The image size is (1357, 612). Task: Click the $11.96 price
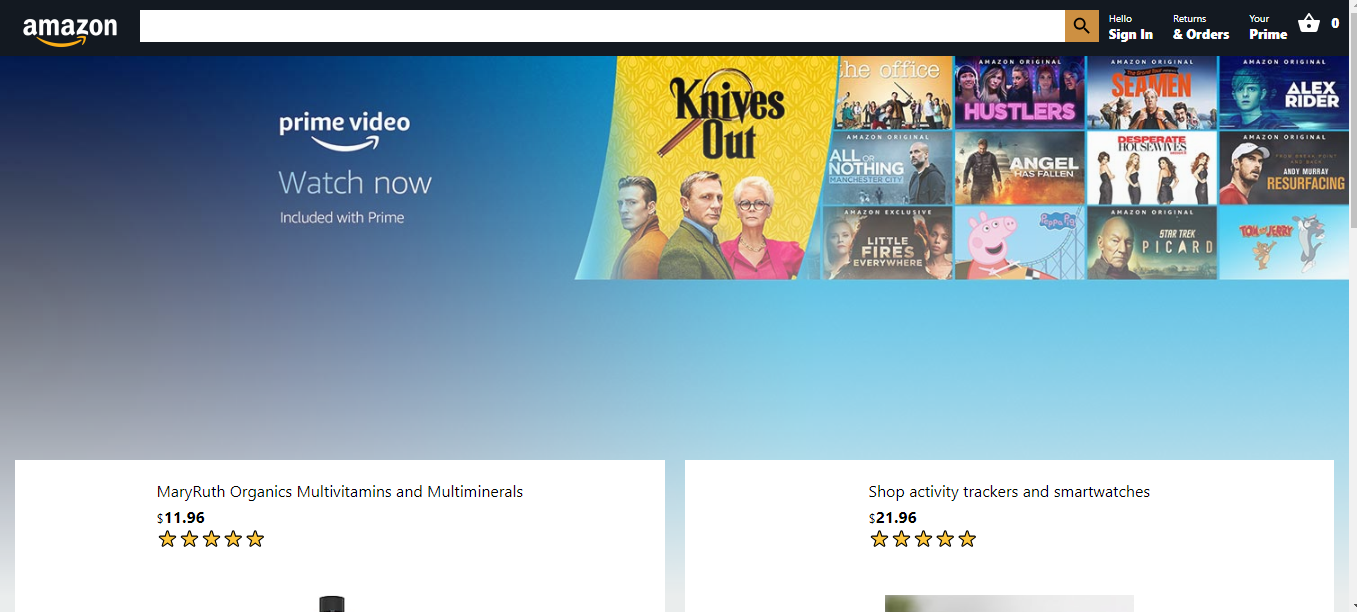click(181, 518)
